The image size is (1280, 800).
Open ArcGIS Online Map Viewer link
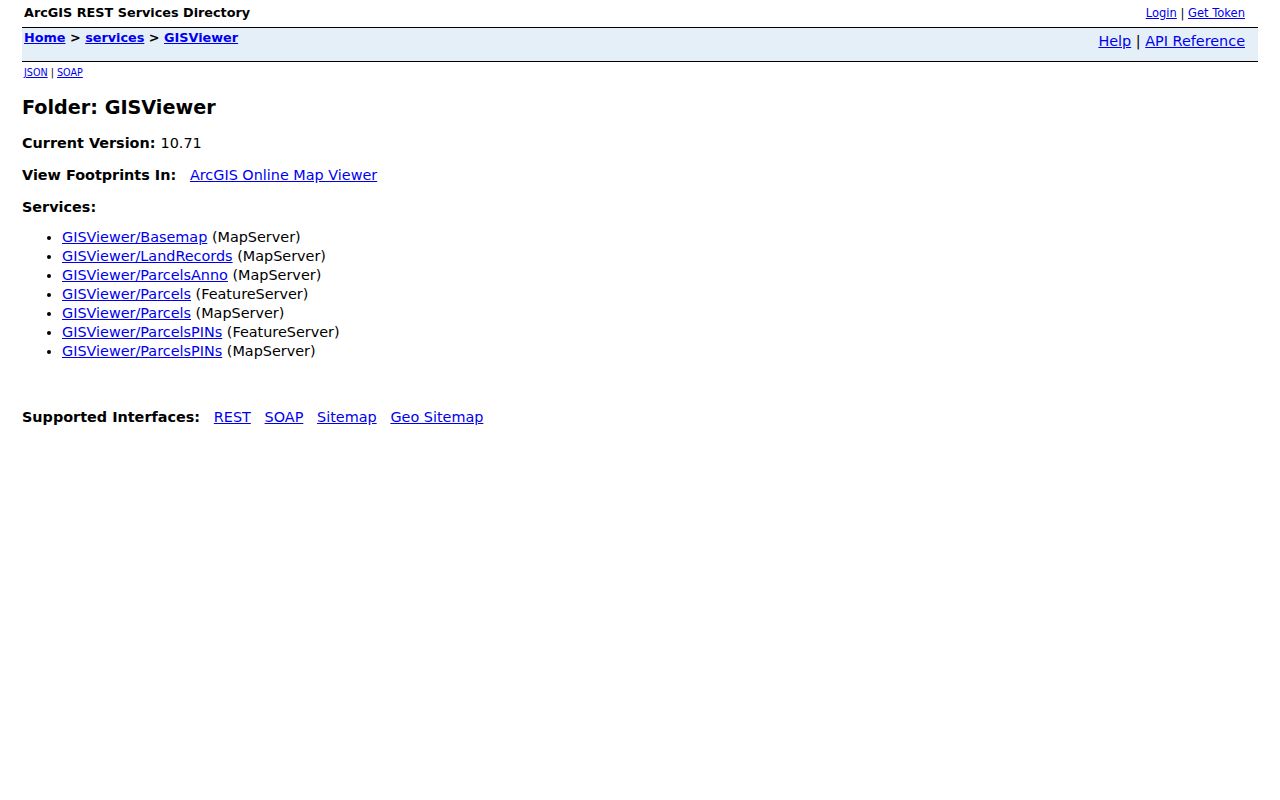[283, 175]
